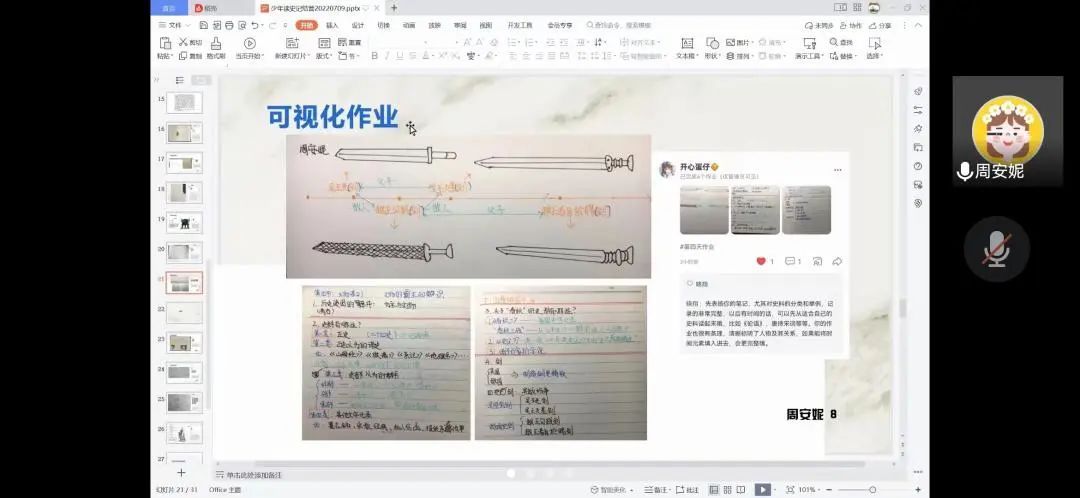Click the Replace (替换) icon
Image resolution: width=1080 pixels, height=498 pixels.
tap(833, 56)
